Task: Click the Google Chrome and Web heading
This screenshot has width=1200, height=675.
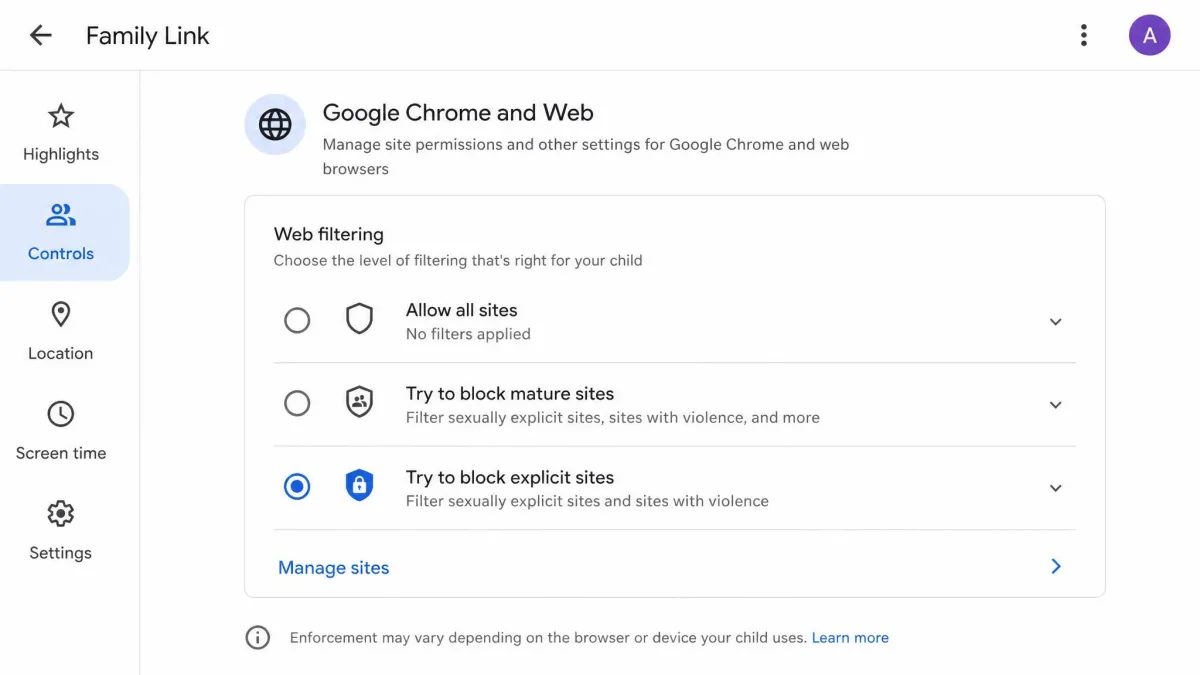Action: click(x=458, y=113)
